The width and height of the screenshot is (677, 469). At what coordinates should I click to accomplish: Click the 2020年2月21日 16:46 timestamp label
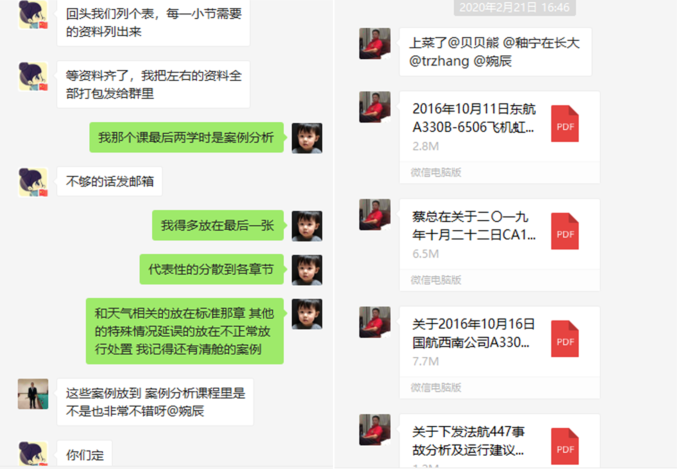(x=515, y=7)
